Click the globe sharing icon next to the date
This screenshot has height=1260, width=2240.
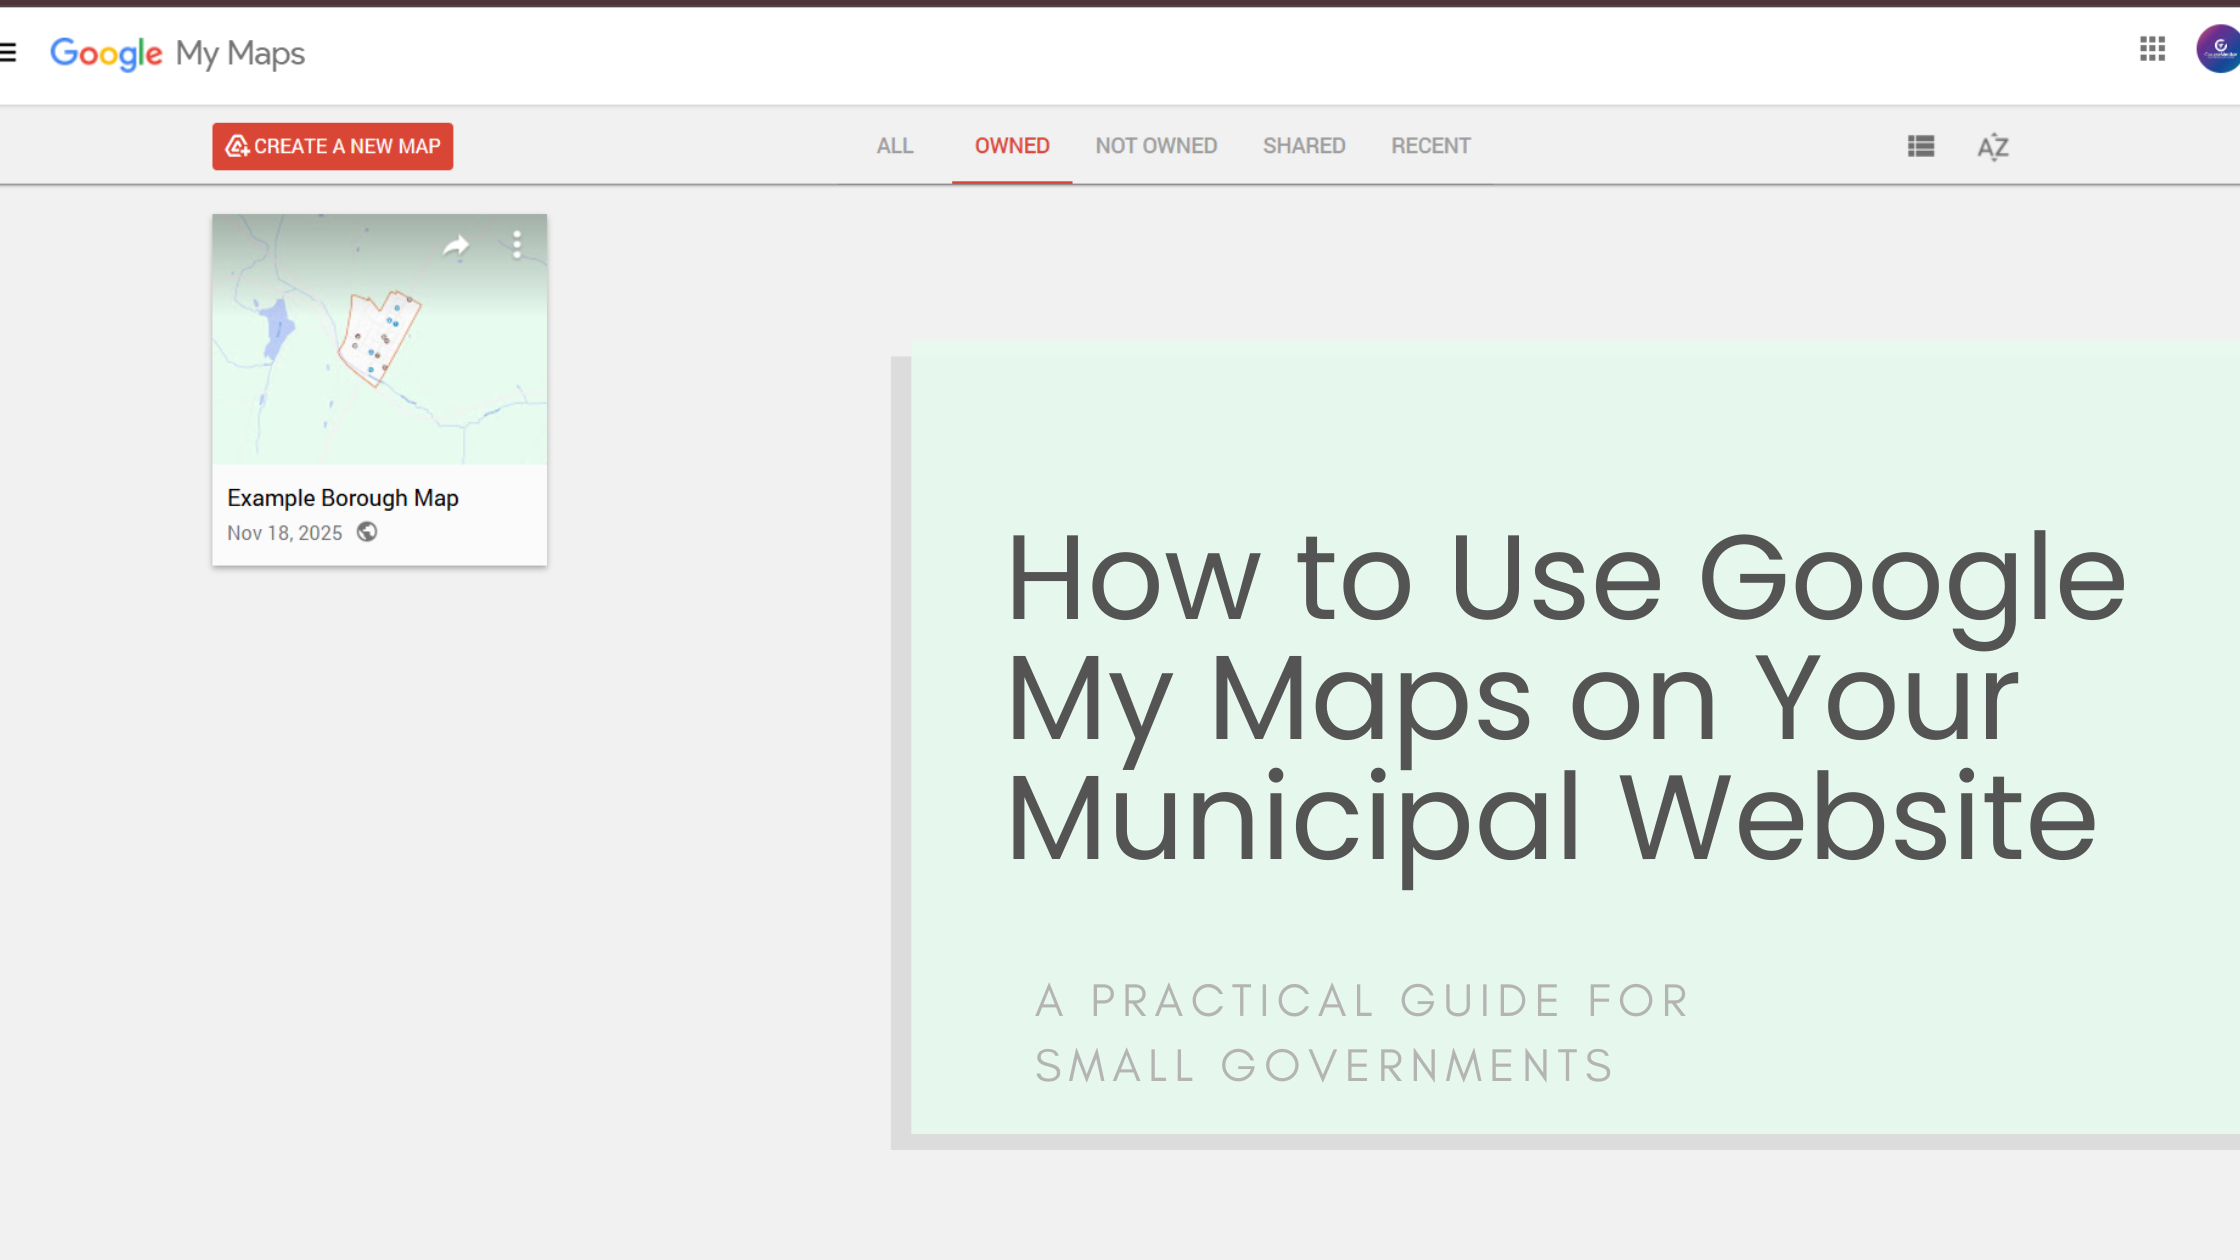point(366,532)
